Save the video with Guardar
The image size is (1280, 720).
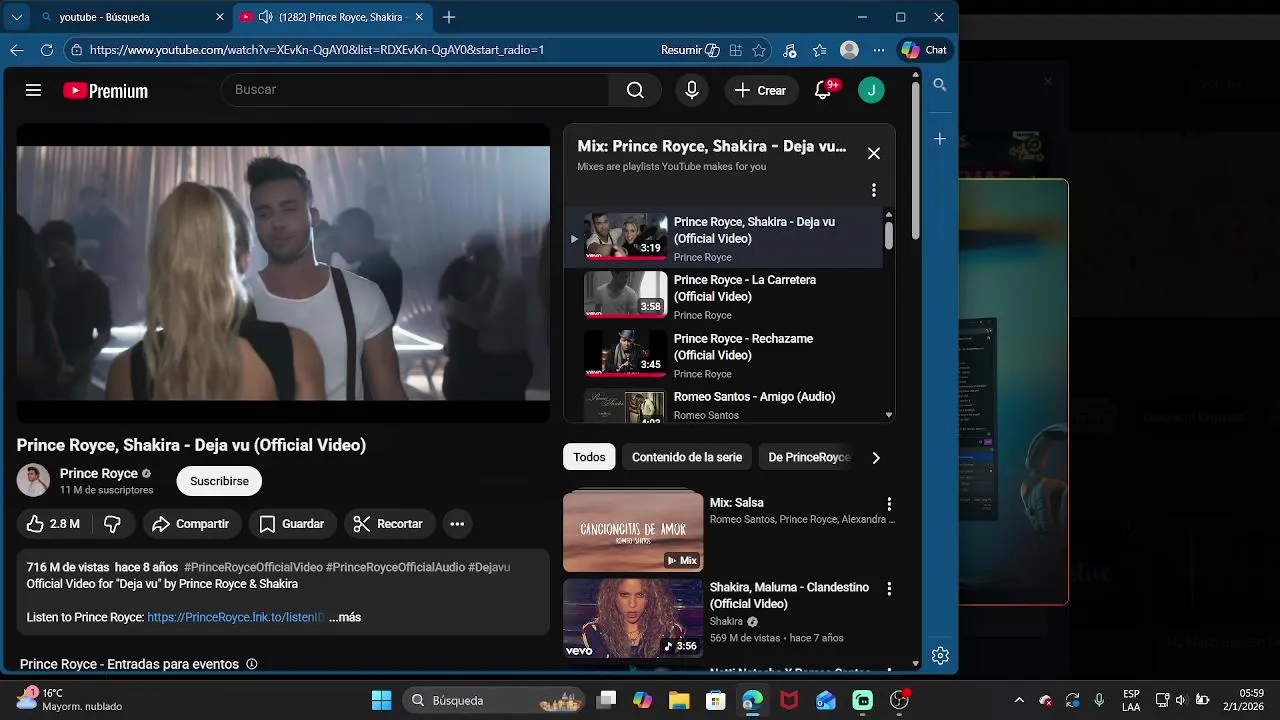point(292,524)
